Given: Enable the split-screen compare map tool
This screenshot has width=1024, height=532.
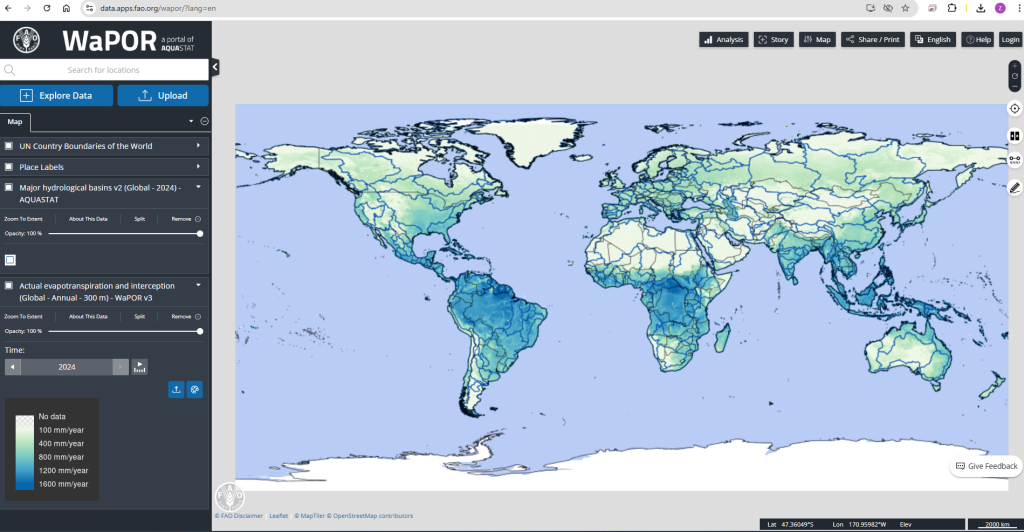Looking at the screenshot, I should click(x=1014, y=136).
